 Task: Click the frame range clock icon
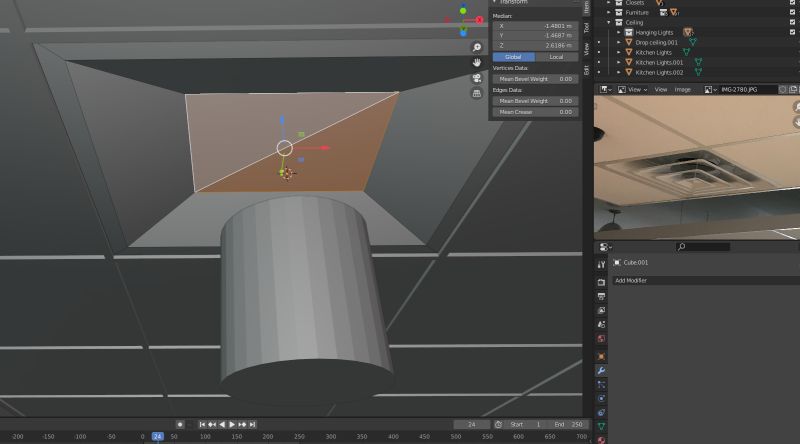498,424
